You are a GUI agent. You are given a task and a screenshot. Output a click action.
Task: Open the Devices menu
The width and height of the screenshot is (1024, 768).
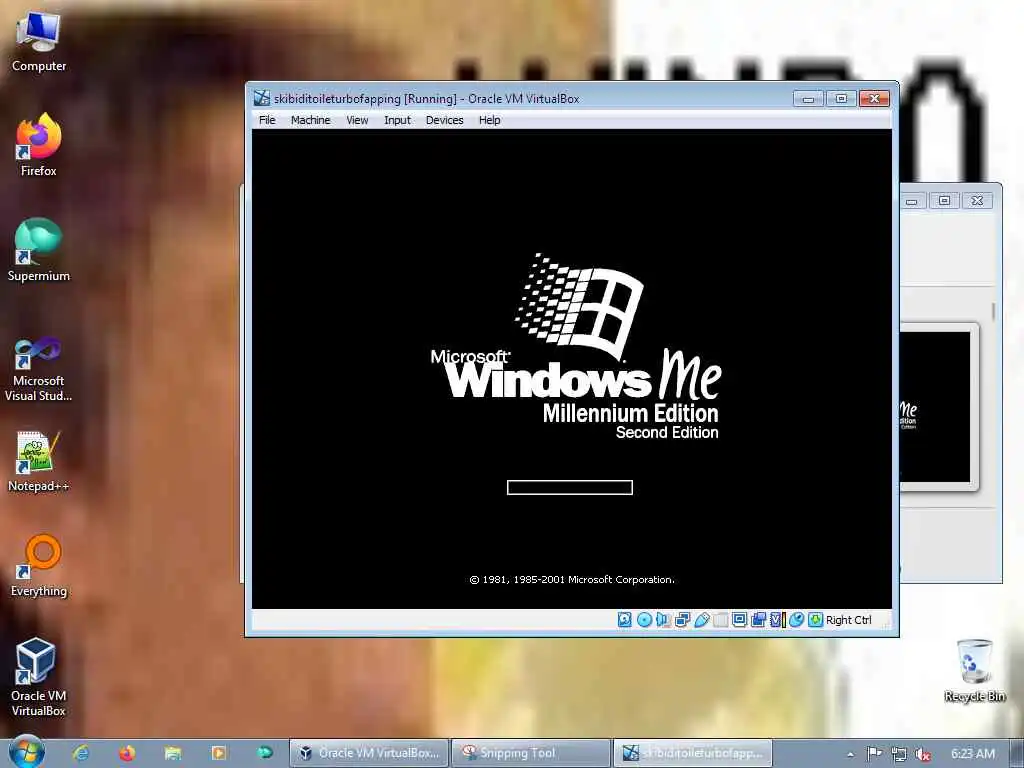pos(444,120)
